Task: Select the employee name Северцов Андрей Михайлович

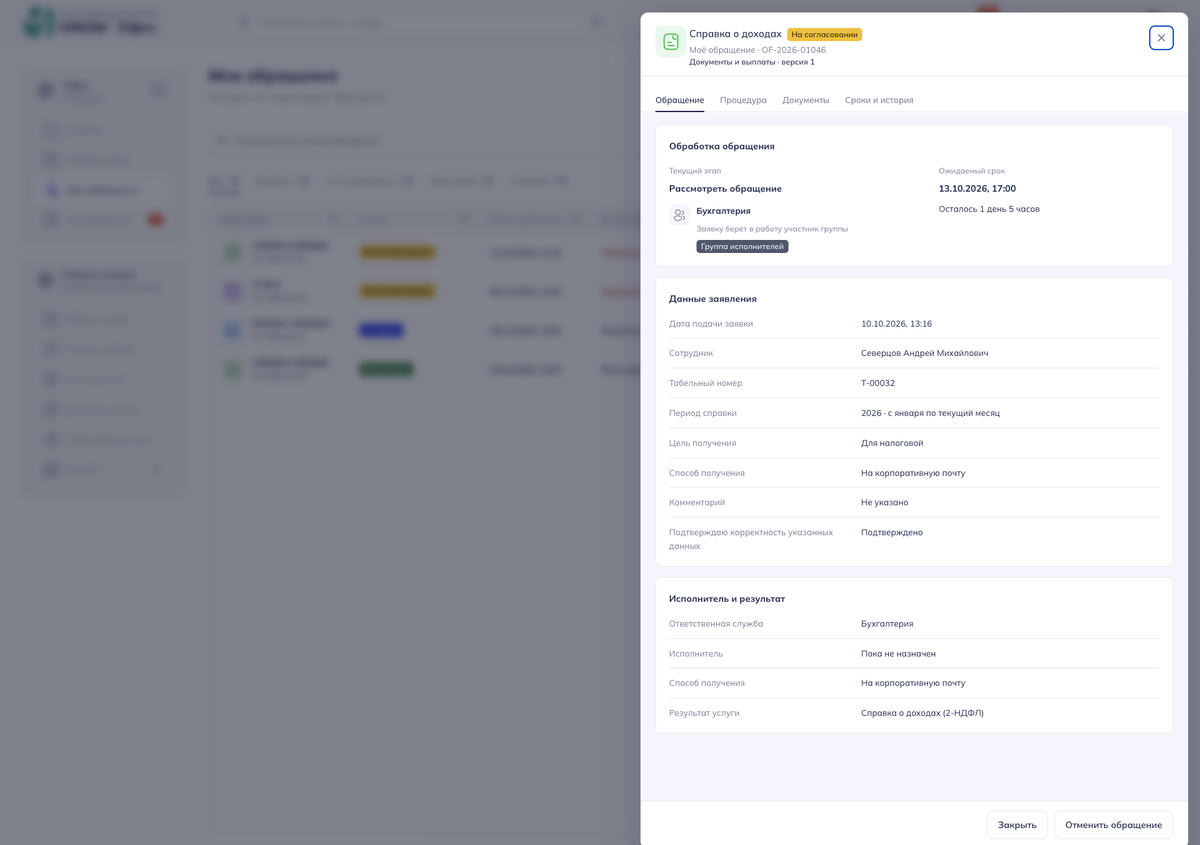Action: 924,353
